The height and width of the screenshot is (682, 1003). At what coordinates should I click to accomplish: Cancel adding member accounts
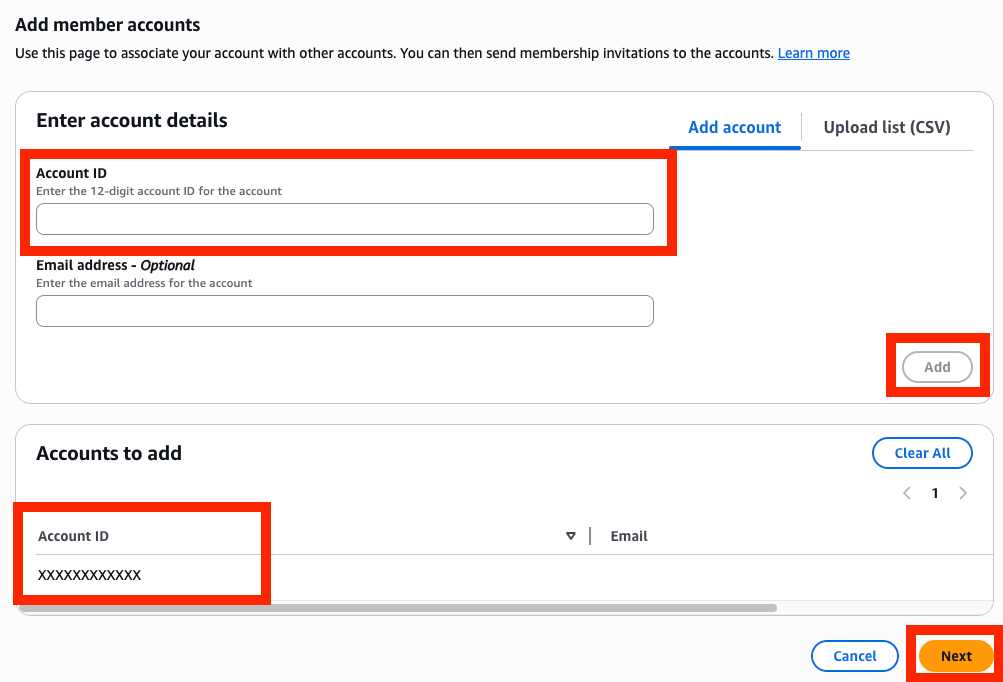tap(854, 656)
